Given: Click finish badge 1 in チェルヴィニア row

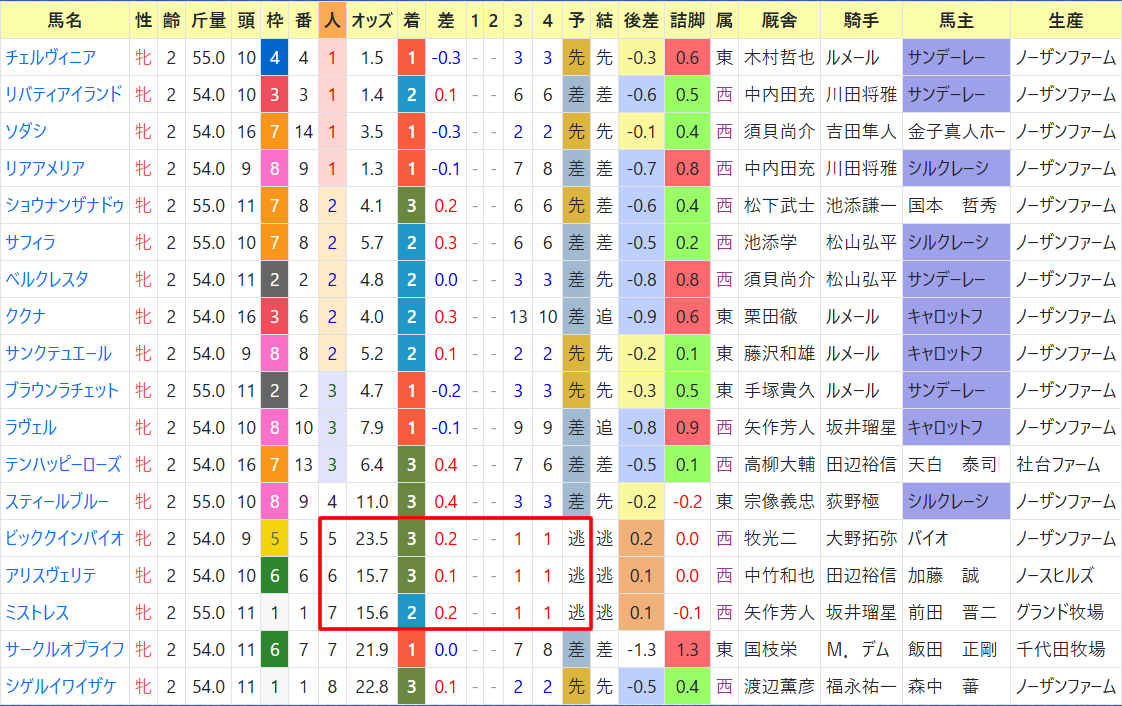Looking at the screenshot, I should click(x=411, y=58).
